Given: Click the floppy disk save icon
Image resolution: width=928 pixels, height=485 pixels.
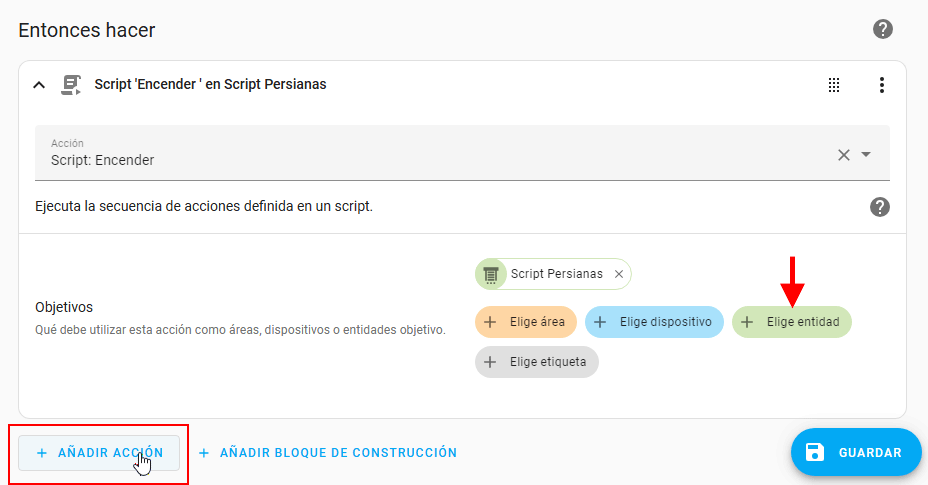Looking at the screenshot, I should pos(814,452).
